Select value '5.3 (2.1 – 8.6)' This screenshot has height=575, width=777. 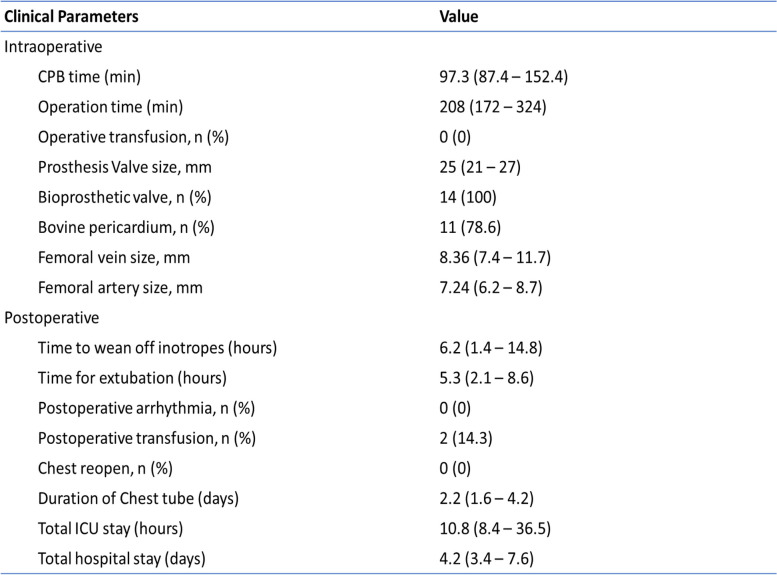(487, 378)
